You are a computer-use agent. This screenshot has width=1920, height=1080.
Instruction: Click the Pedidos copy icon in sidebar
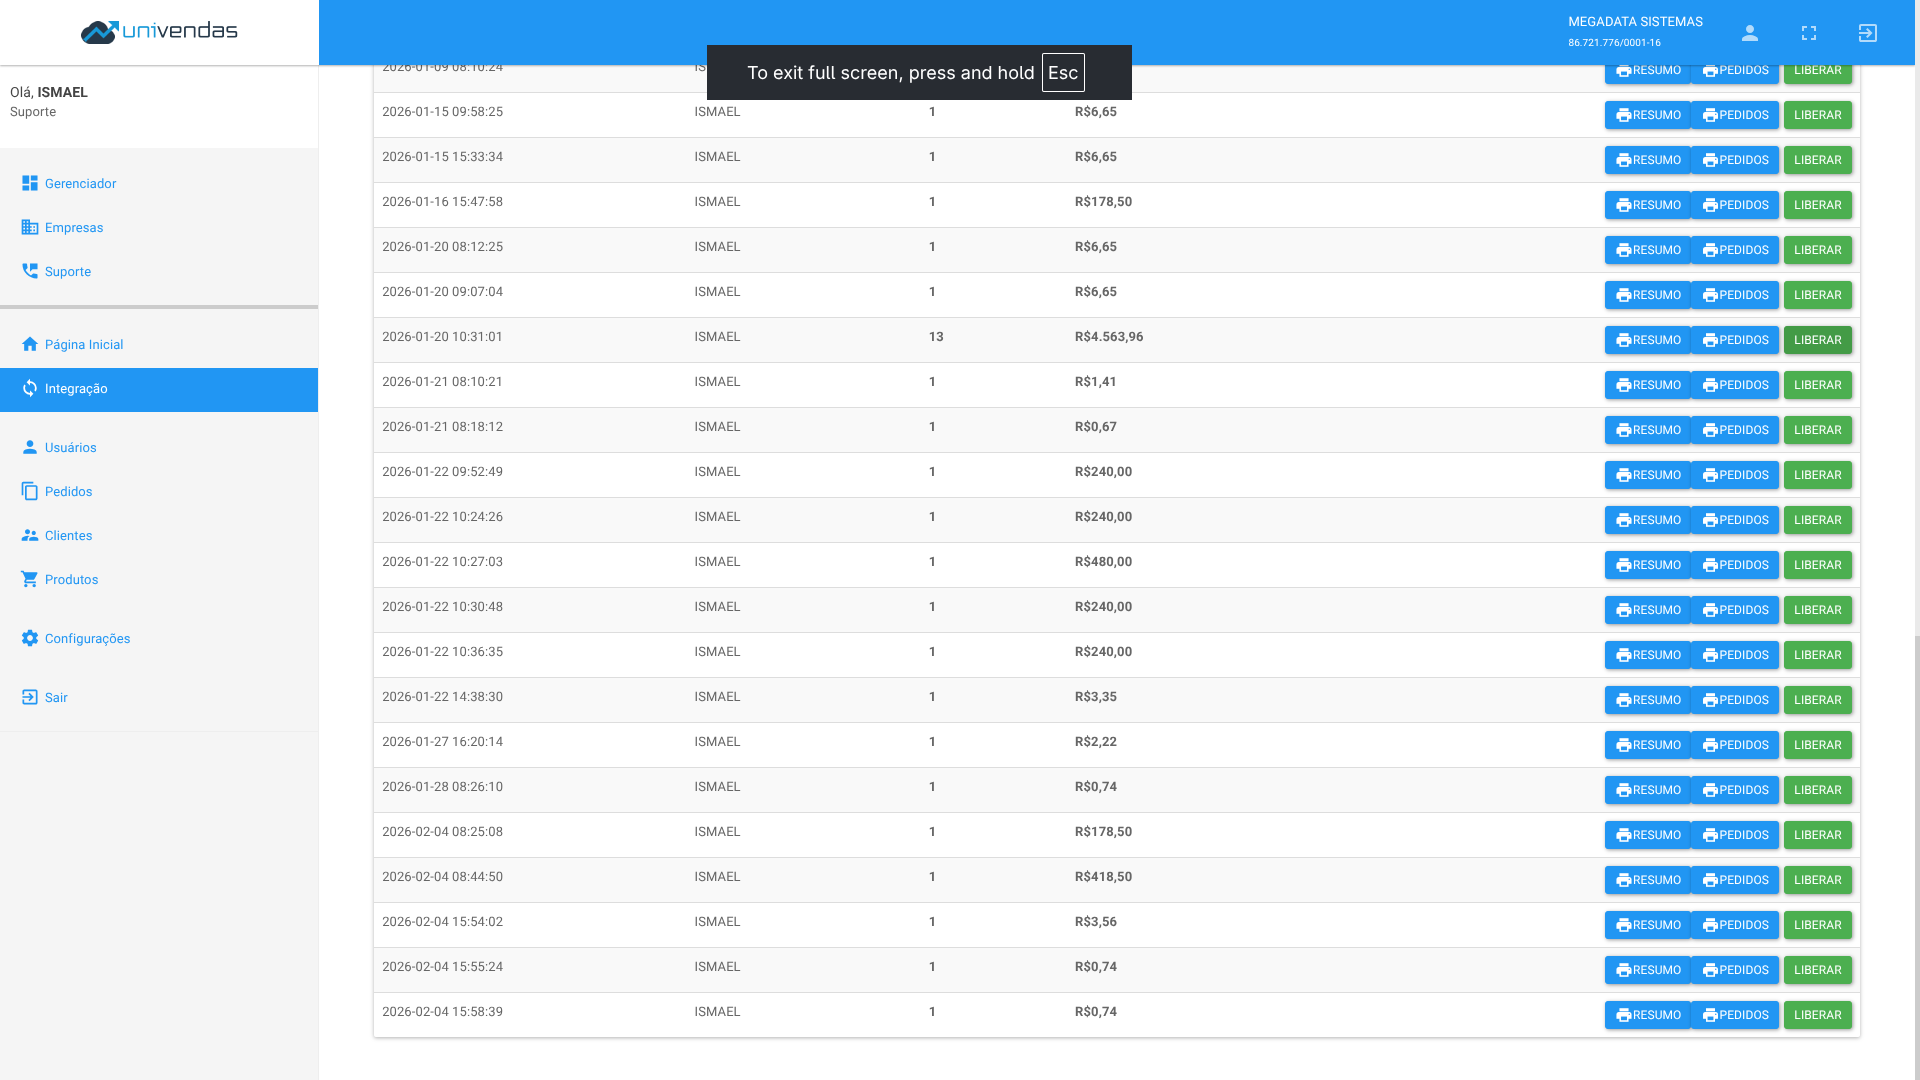pyautogui.click(x=30, y=492)
